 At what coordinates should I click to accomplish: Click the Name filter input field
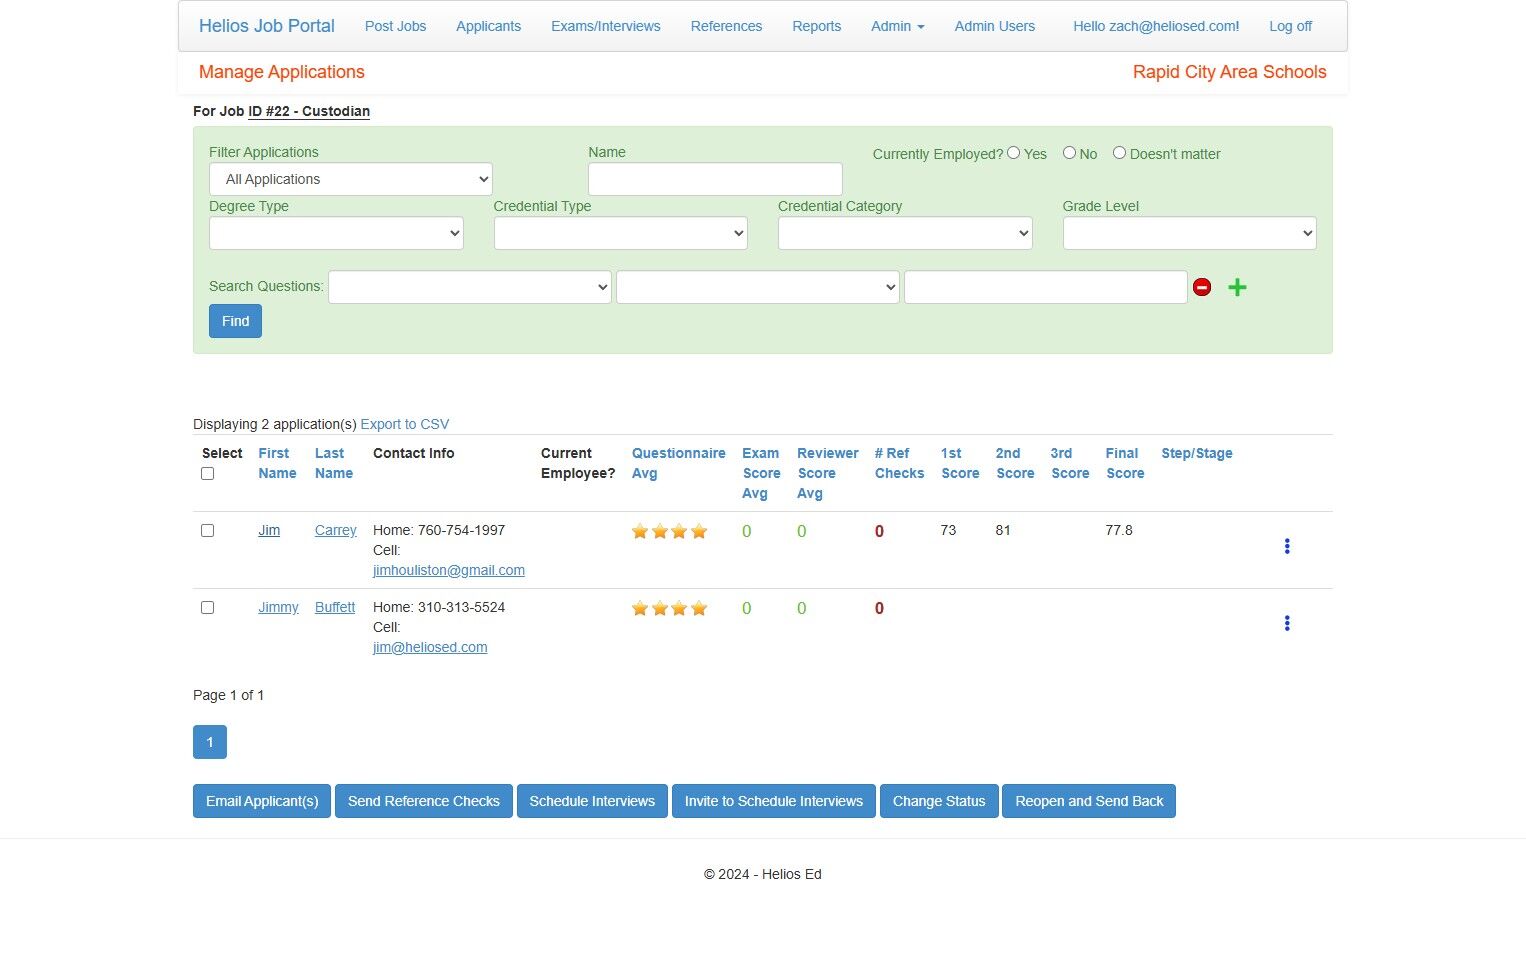point(715,179)
